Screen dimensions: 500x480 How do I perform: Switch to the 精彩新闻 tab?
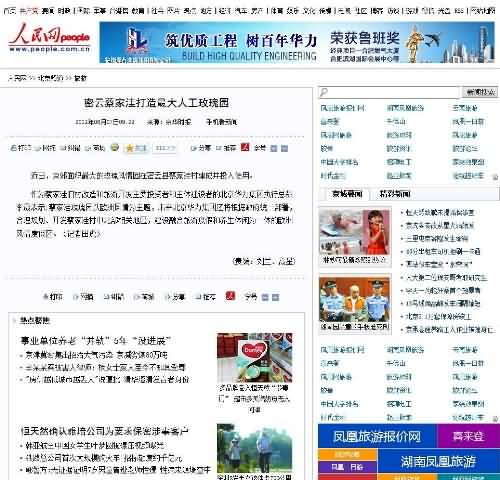coord(395,194)
